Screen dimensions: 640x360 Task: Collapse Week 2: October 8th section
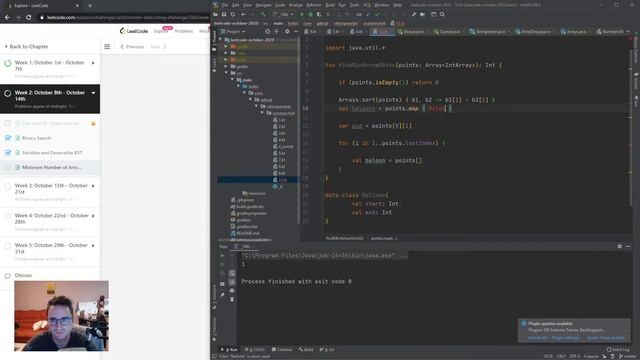tap(93, 93)
